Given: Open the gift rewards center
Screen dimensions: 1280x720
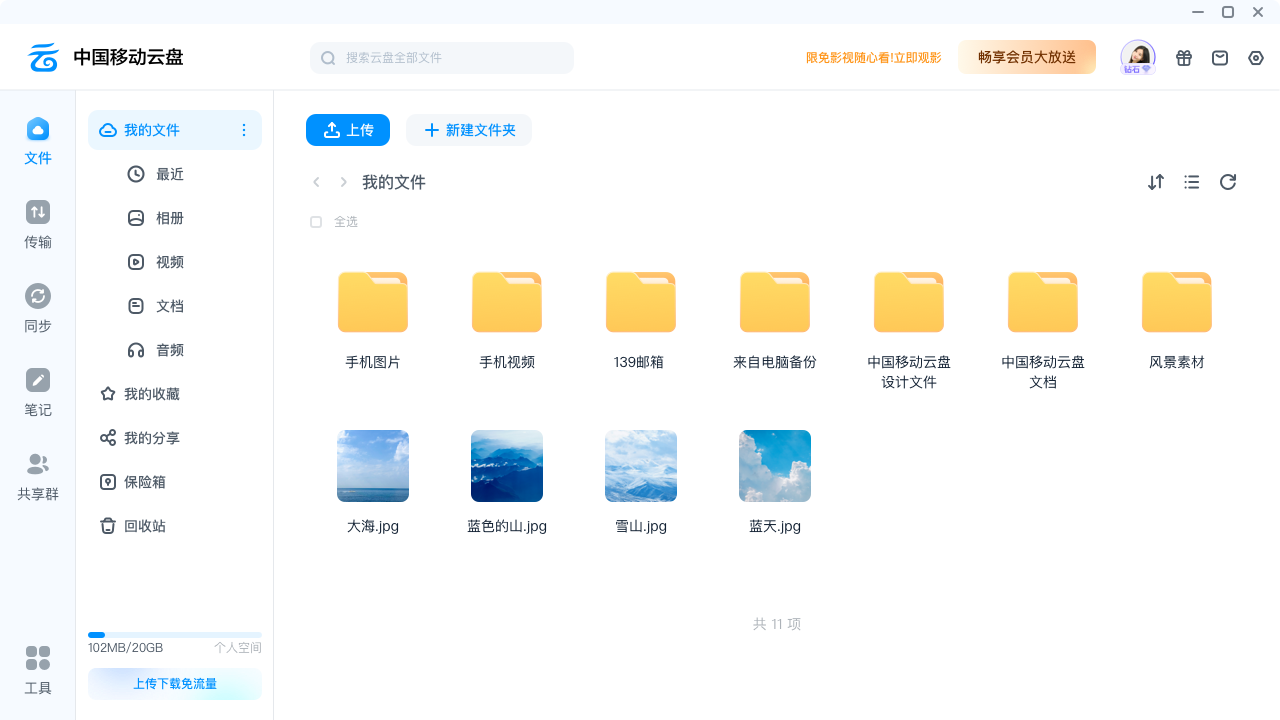Looking at the screenshot, I should tap(1184, 58).
